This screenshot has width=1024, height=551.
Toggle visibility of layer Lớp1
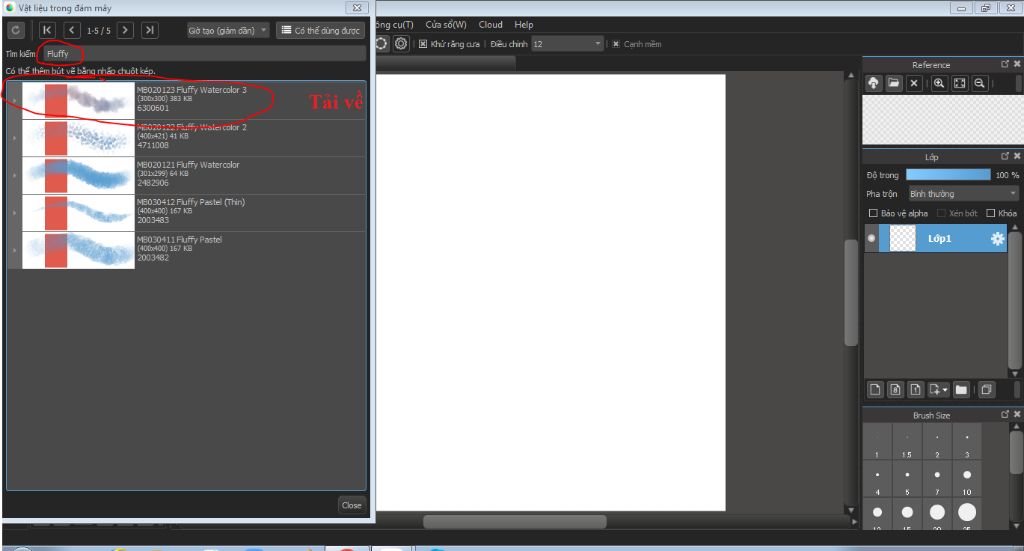click(872, 238)
